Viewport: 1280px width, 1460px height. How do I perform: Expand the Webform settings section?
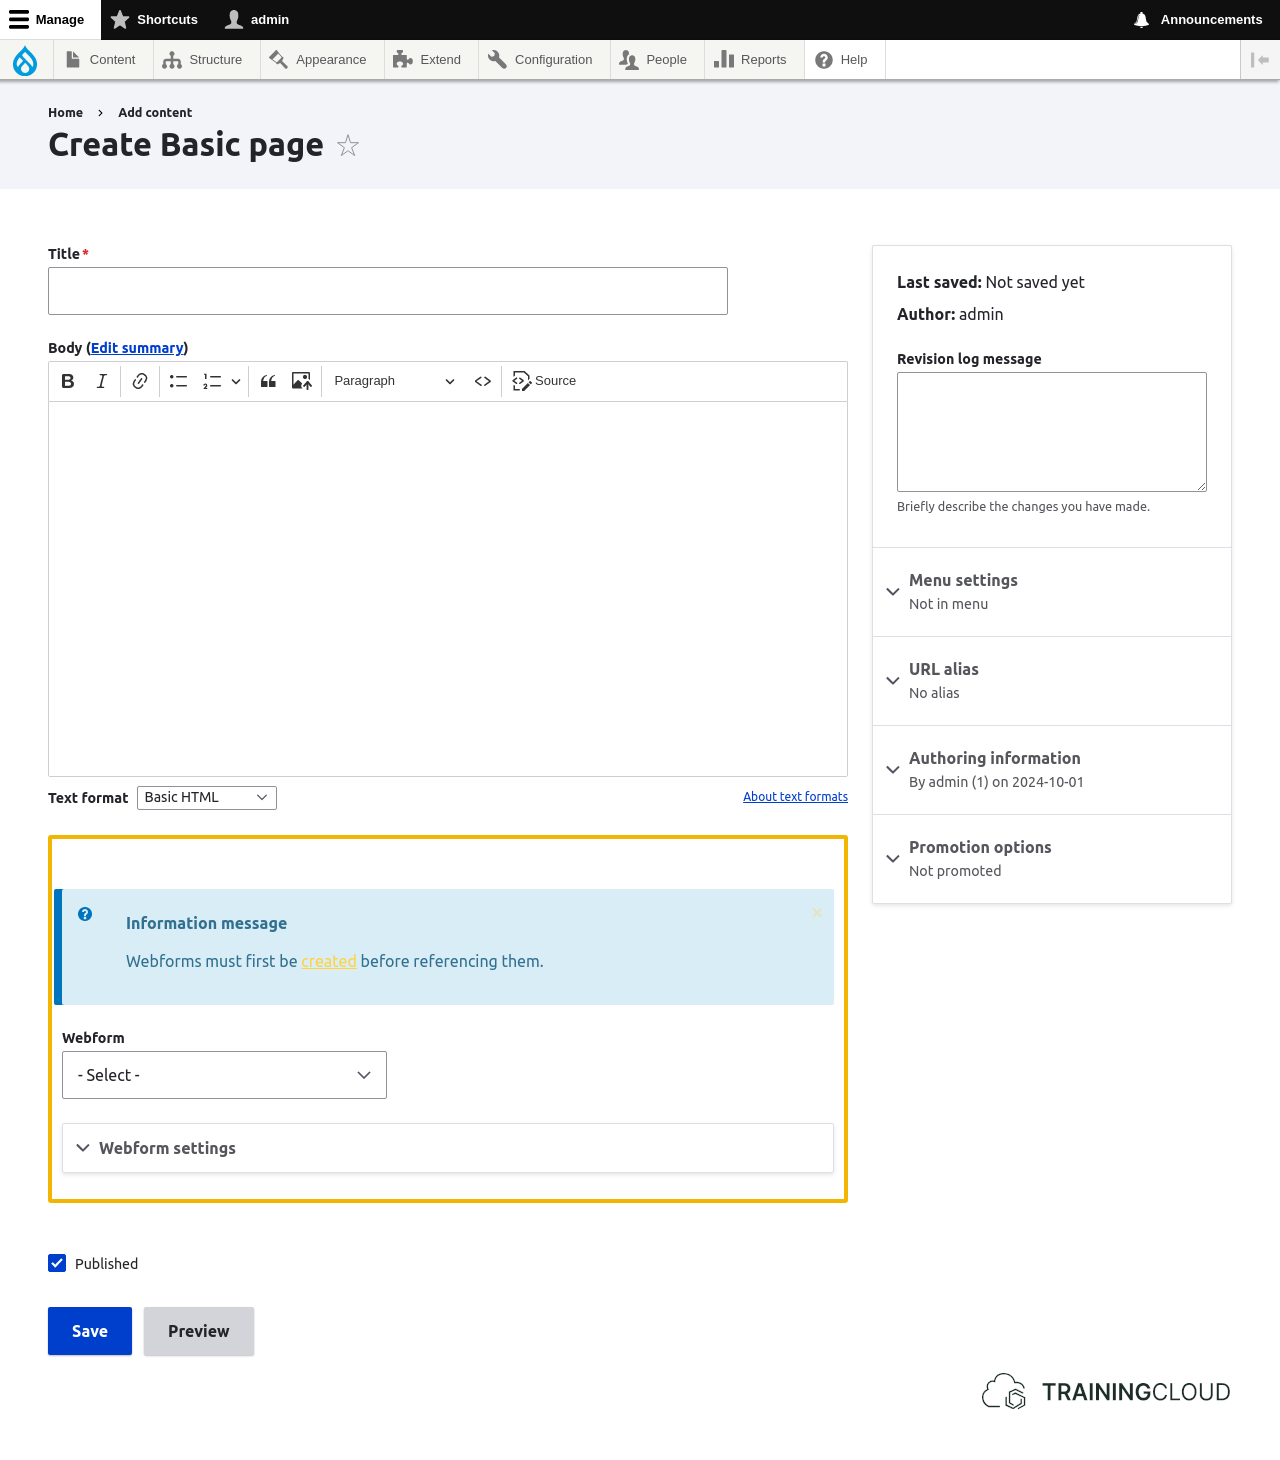448,1148
